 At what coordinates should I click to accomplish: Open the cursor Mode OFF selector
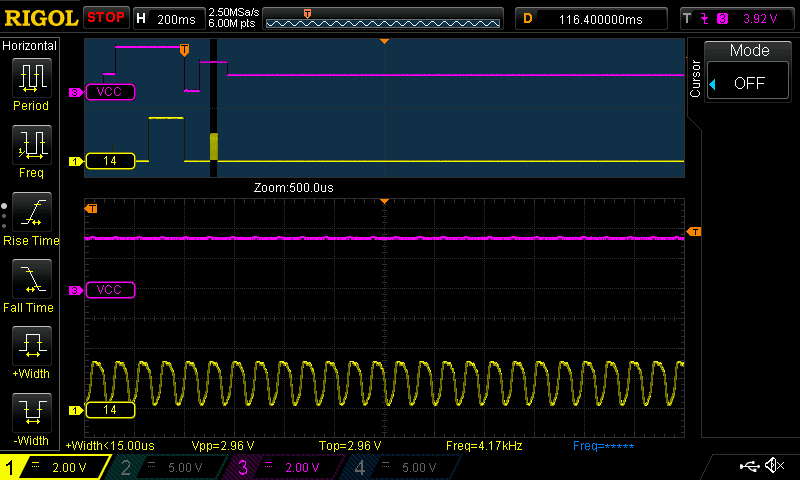[x=749, y=83]
